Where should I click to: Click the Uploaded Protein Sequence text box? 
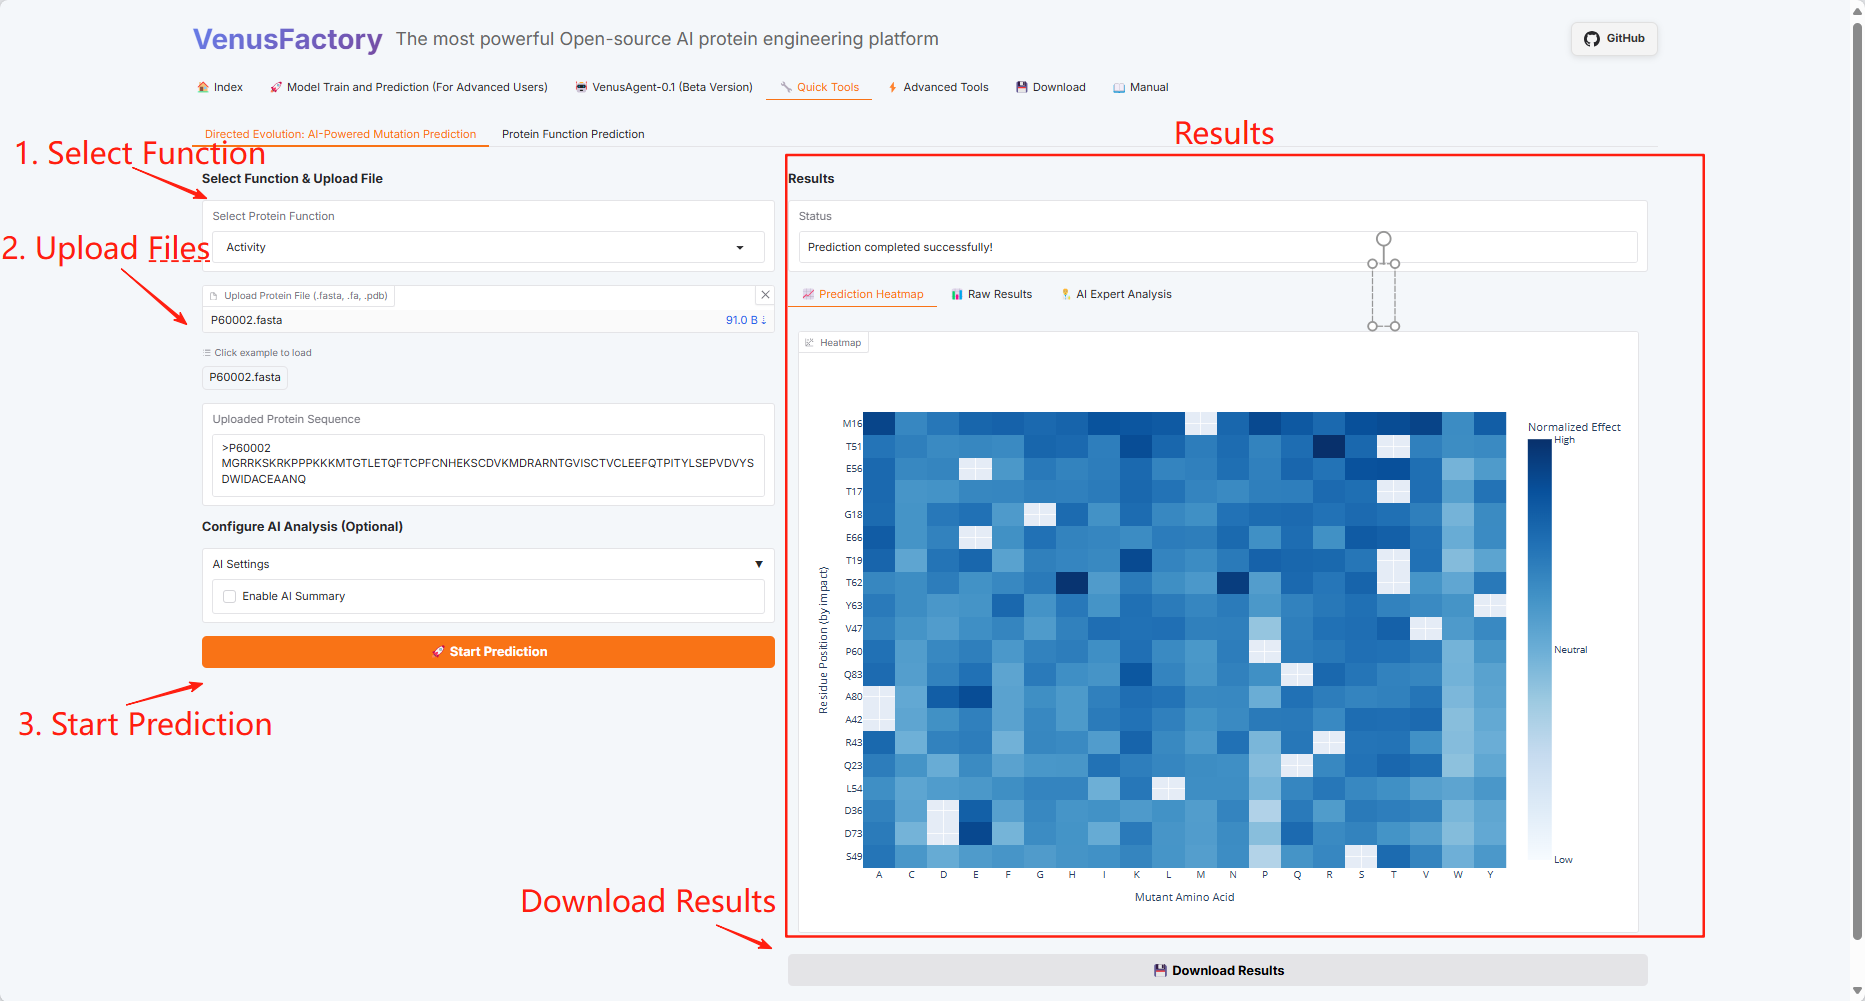pyautogui.click(x=487, y=464)
